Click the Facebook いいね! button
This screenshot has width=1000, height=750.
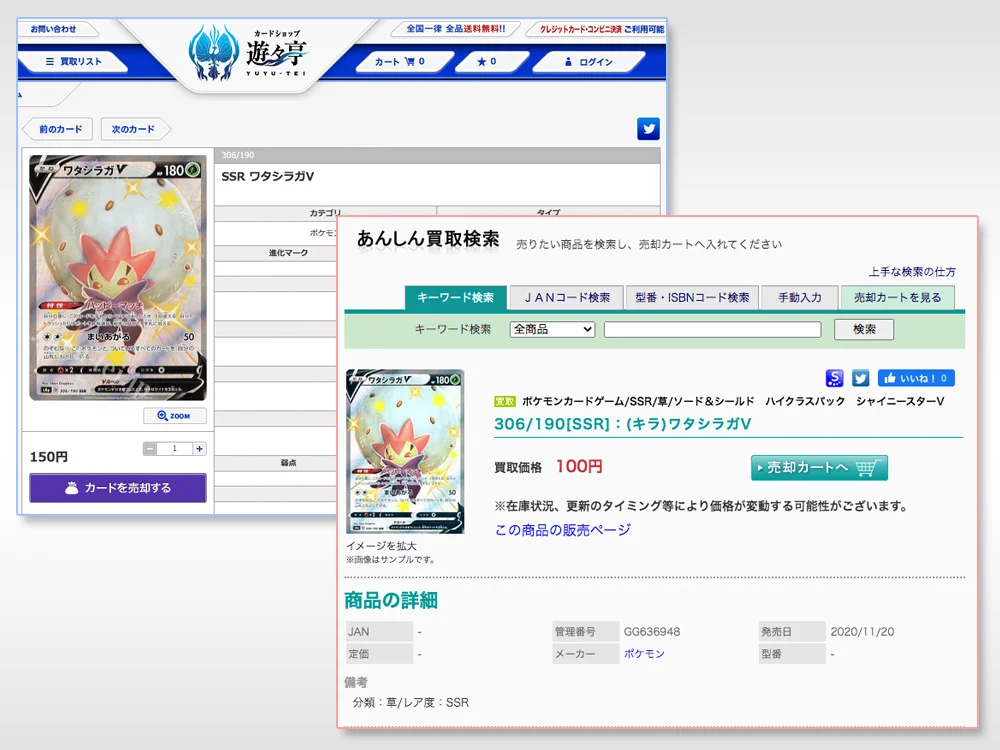tap(916, 378)
